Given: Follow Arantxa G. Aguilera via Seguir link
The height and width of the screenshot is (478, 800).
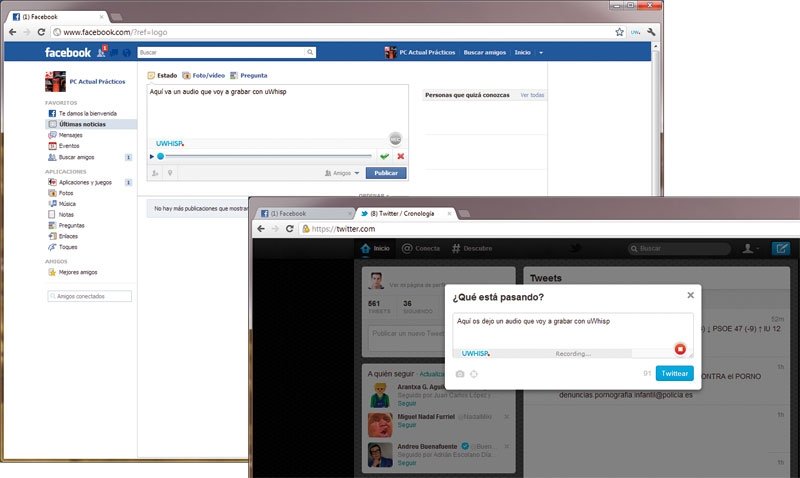Looking at the screenshot, I should [x=407, y=404].
